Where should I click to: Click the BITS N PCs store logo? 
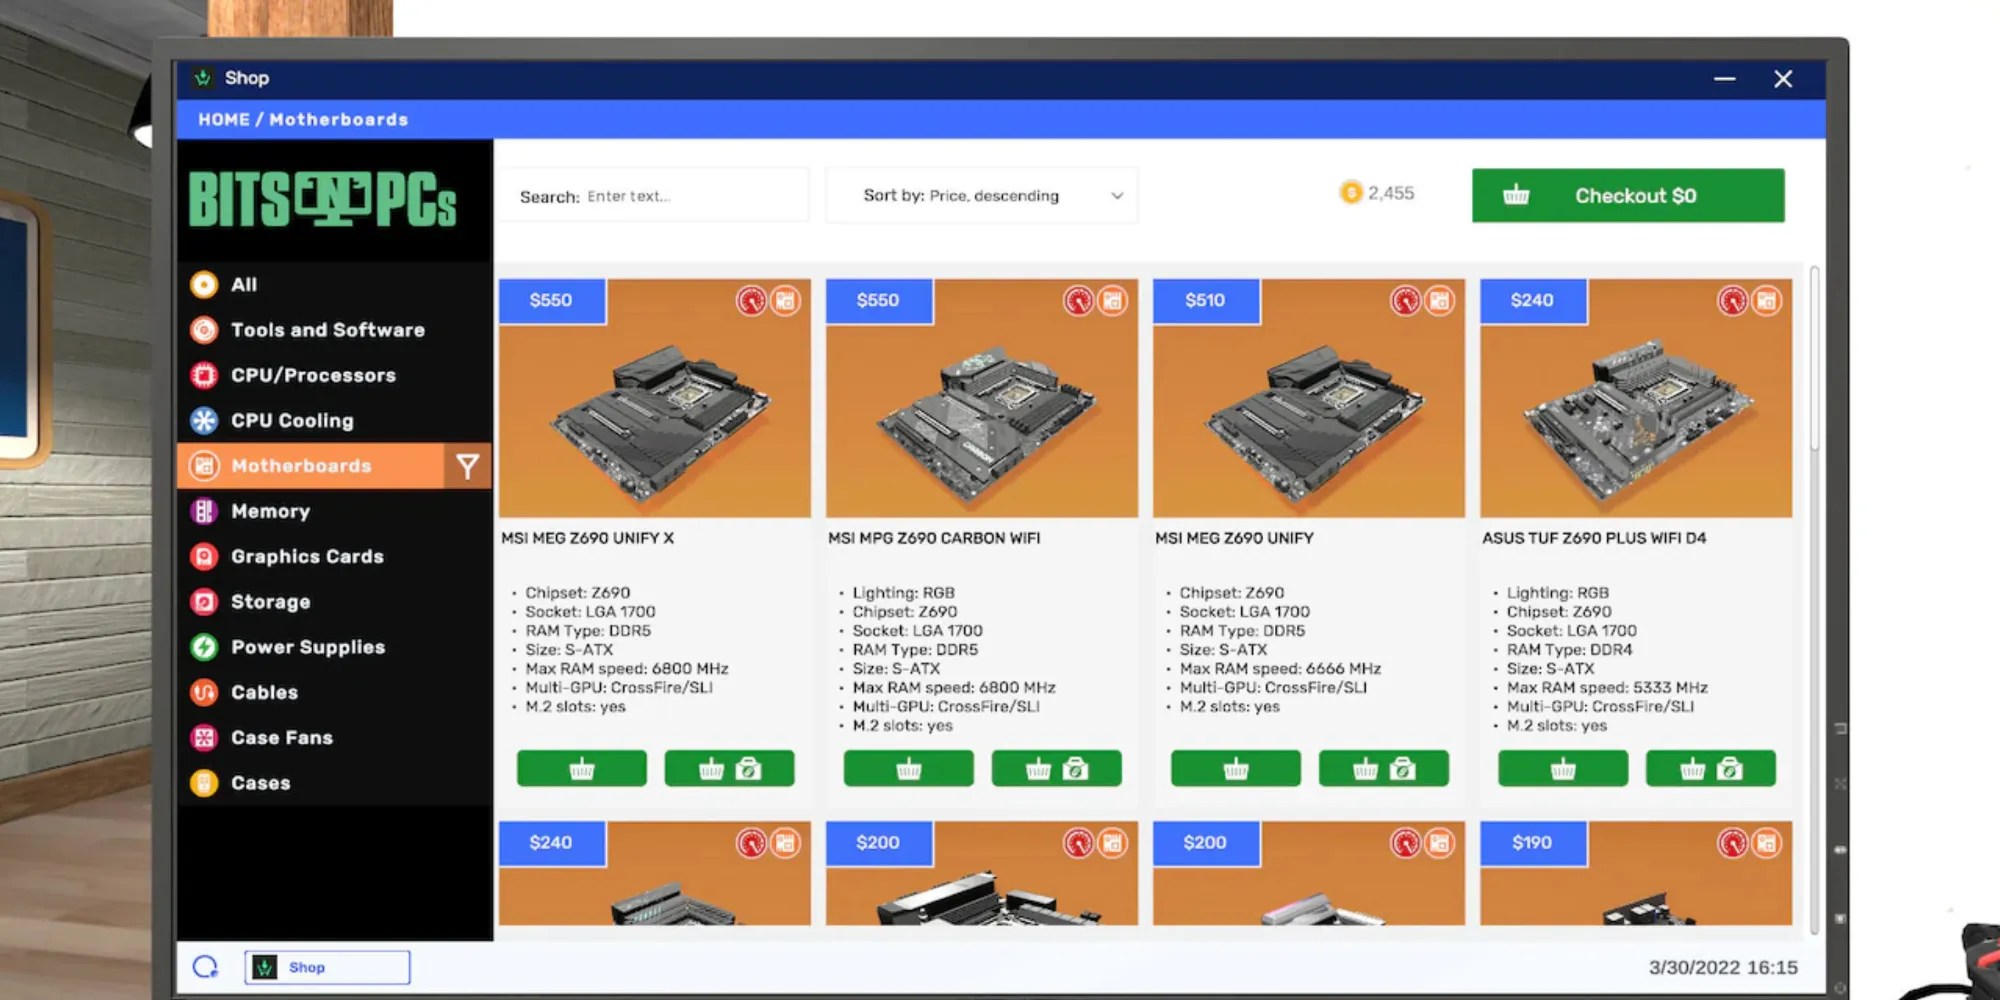(x=322, y=199)
